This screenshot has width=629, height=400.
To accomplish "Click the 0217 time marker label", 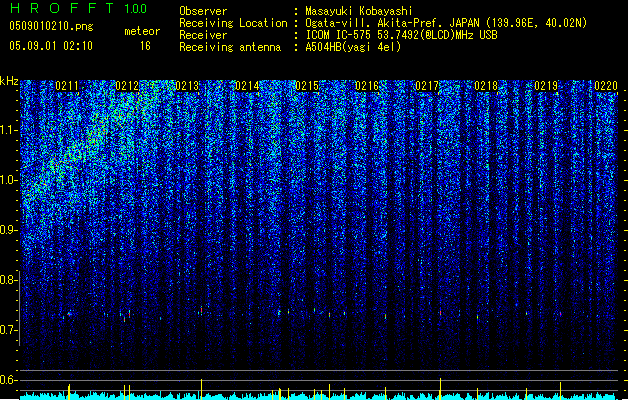I will point(427,86).
